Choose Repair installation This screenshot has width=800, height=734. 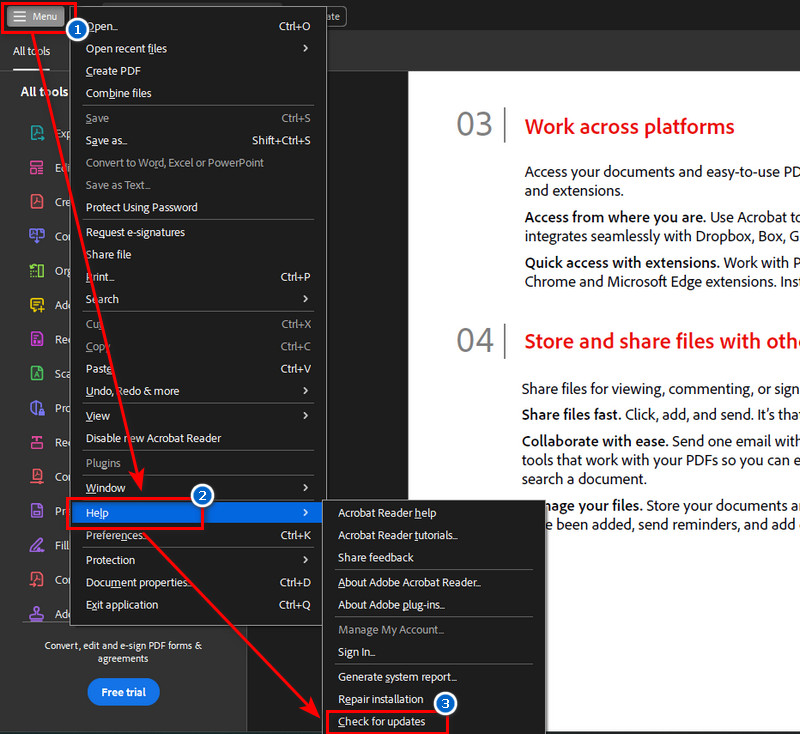coord(434,699)
